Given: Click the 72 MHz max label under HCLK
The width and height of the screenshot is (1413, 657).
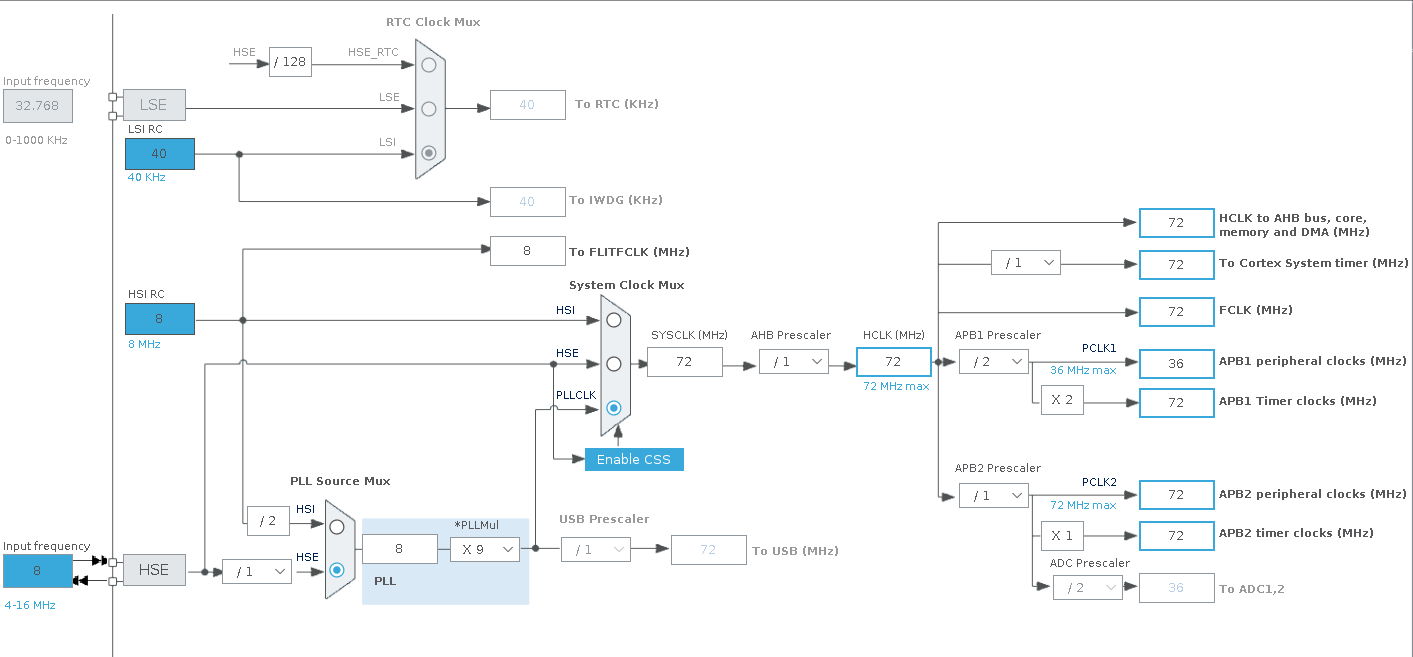Looking at the screenshot, I should point(896,386).
